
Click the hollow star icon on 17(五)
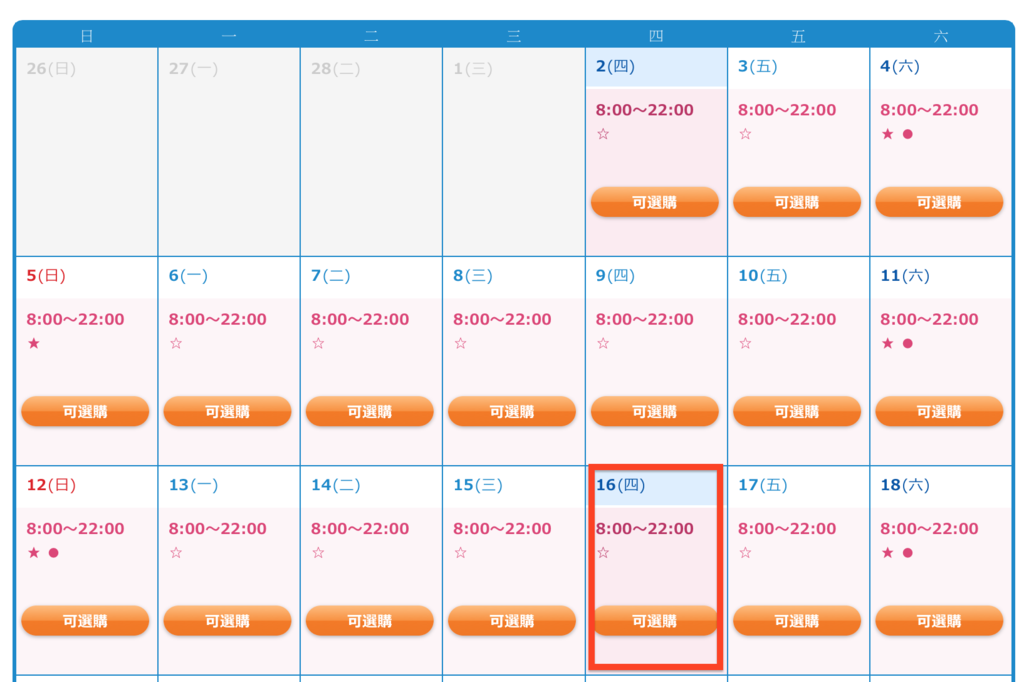745,553
